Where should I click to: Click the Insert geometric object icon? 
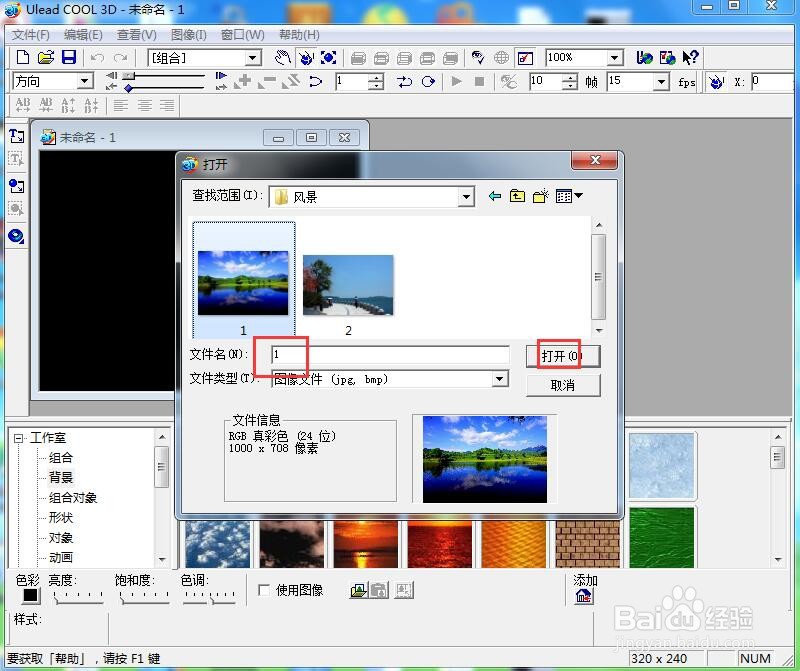coord(16,236)
